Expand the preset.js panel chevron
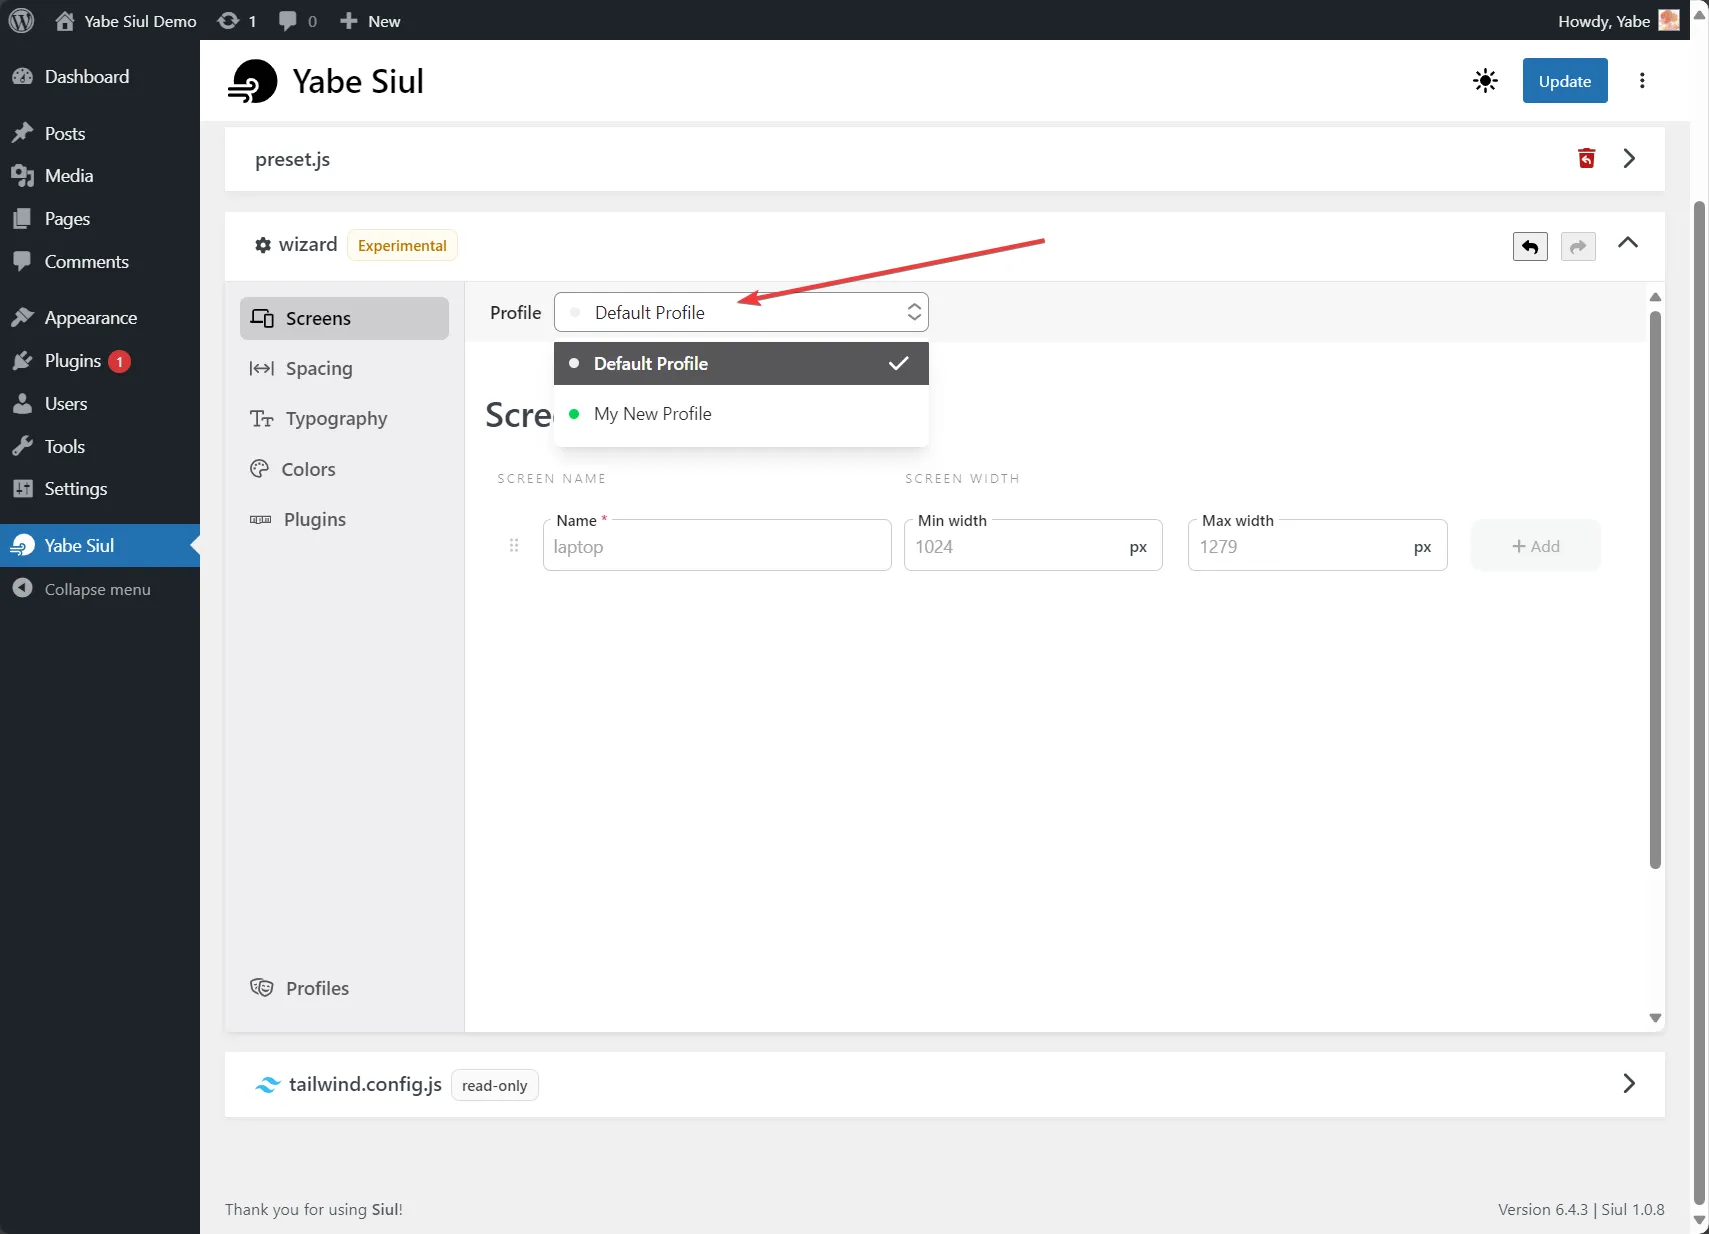Screen dimensions: 1709x1234 pyautogui.click(x=1629, y=158)
